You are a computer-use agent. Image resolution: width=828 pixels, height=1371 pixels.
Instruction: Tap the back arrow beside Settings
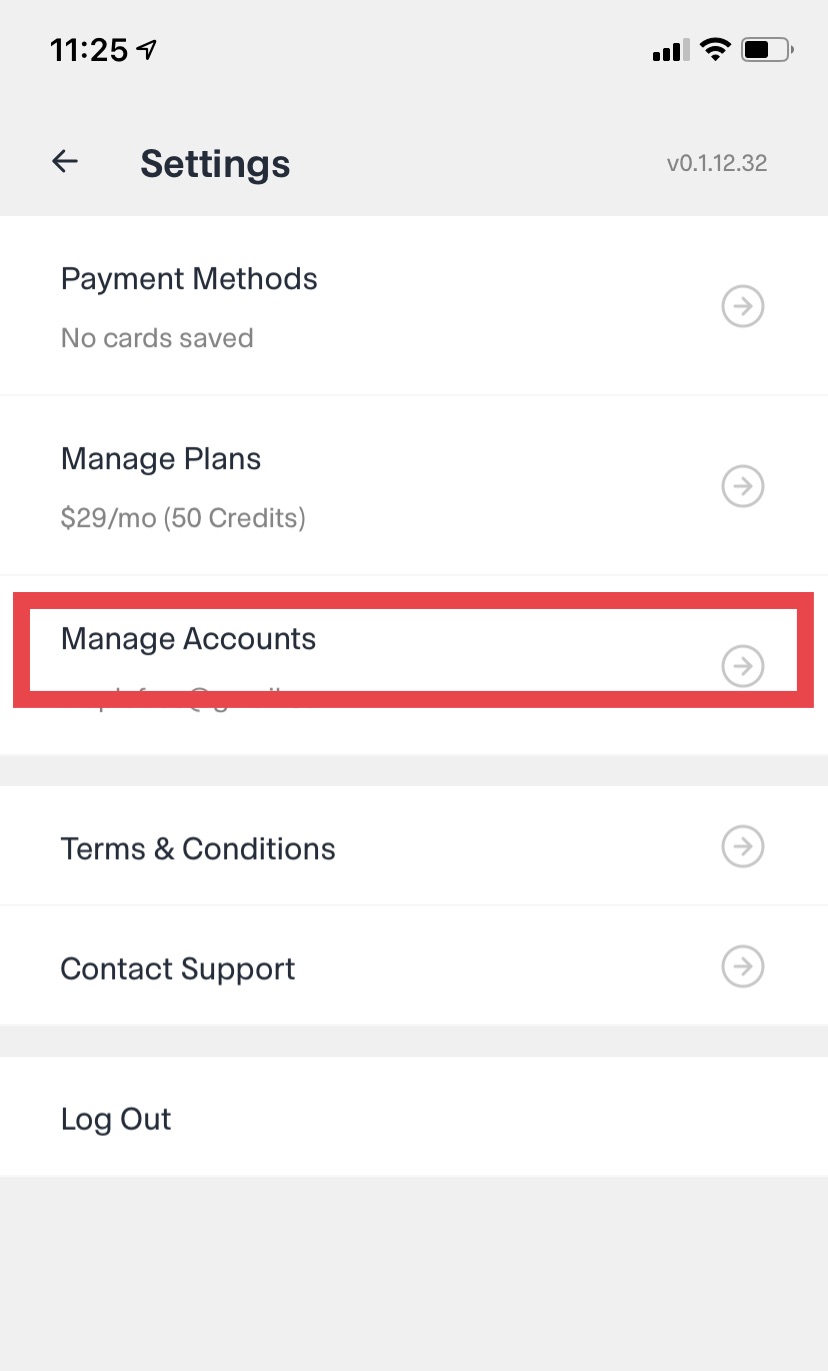tap(65, 161)
